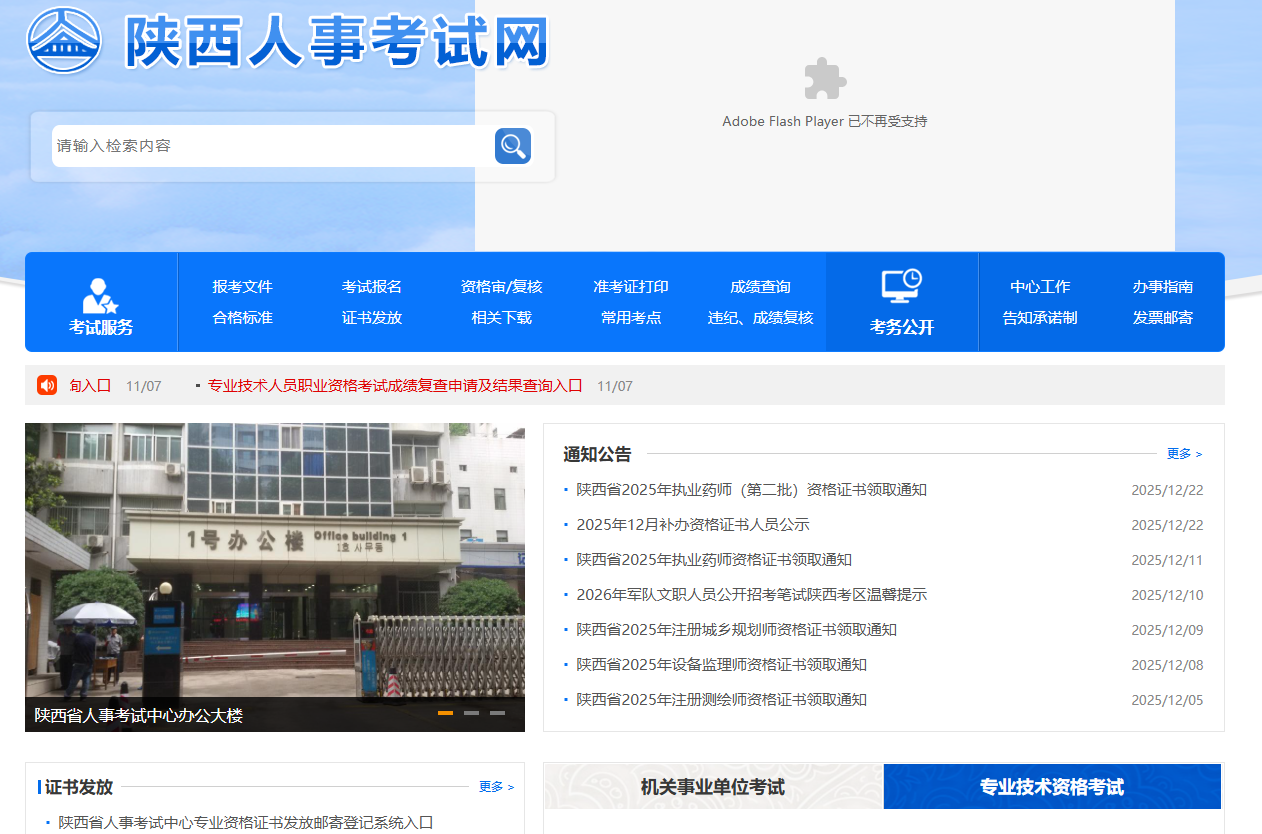The image size is (1262, 834).
Task: Open 报考文件 in navigation bar
Action: [242, 287]
